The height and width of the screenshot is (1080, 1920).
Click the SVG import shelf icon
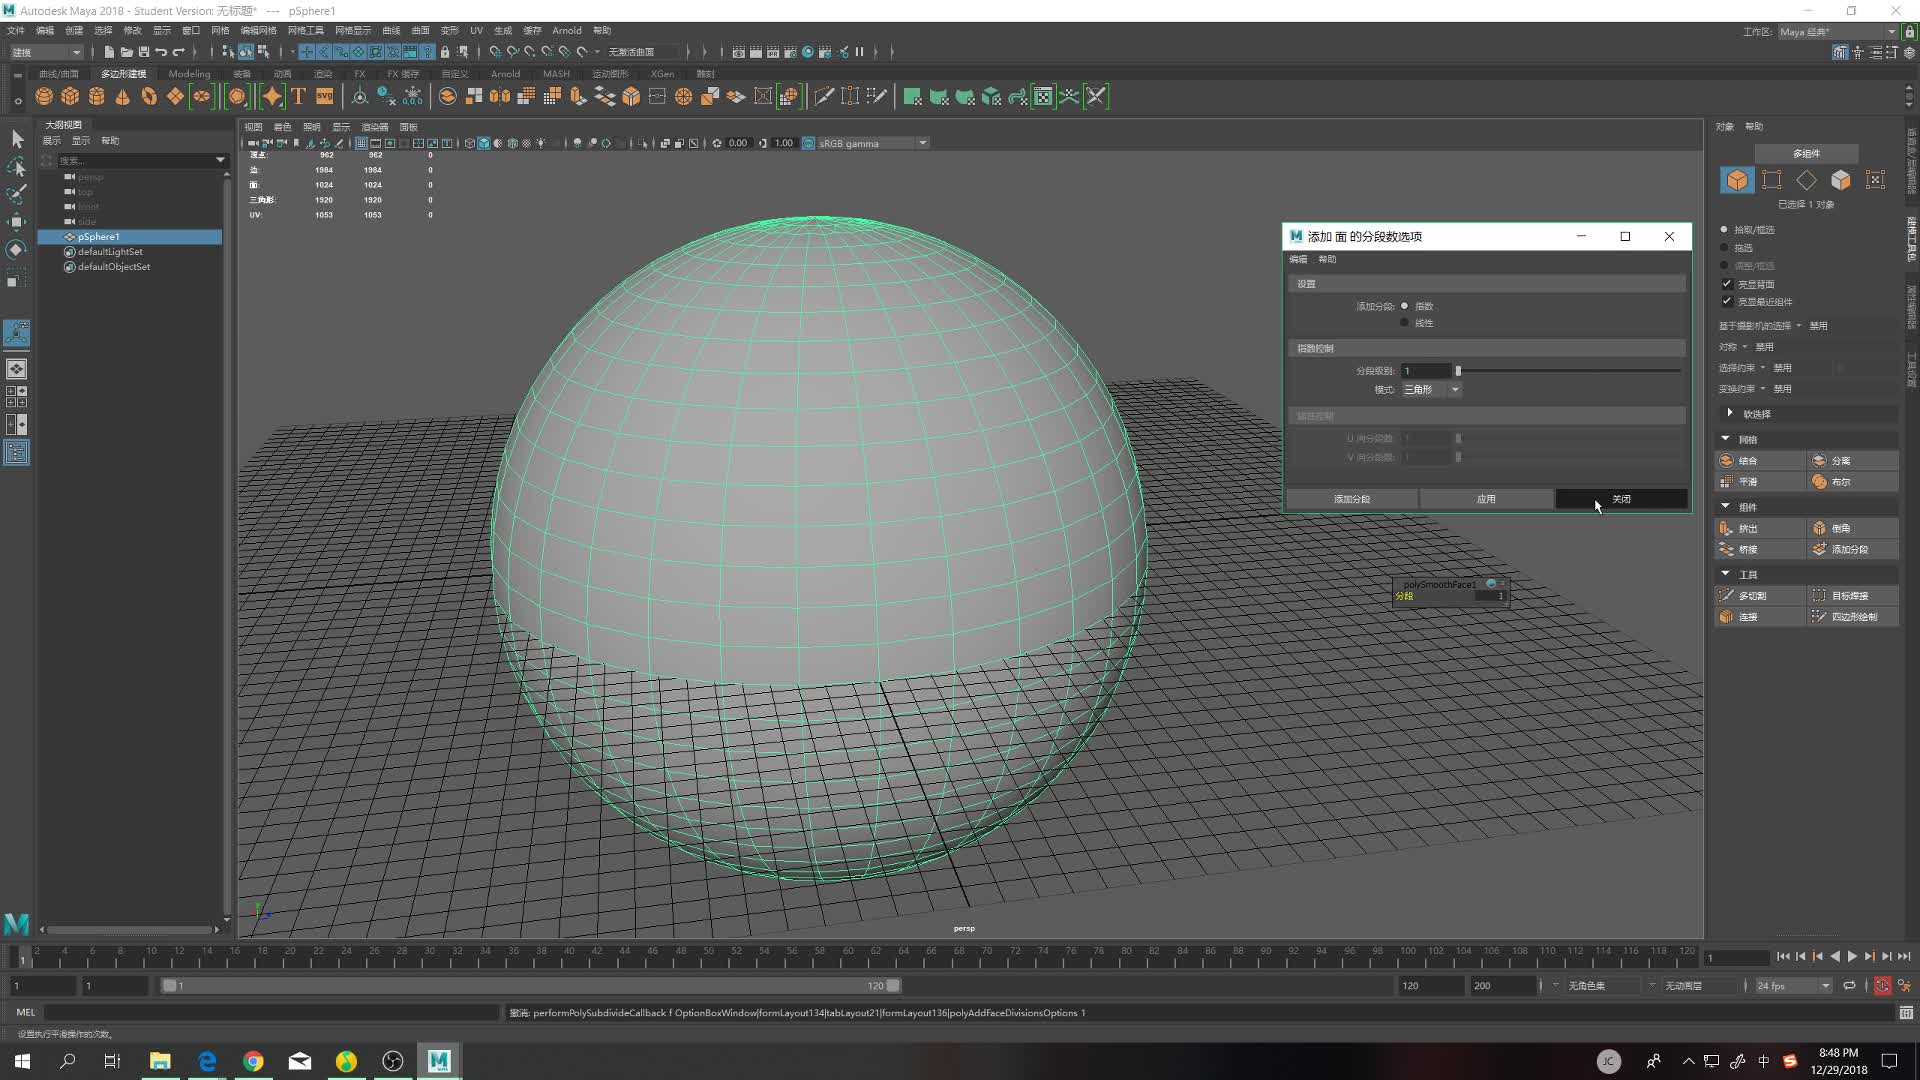pos(325,96)
